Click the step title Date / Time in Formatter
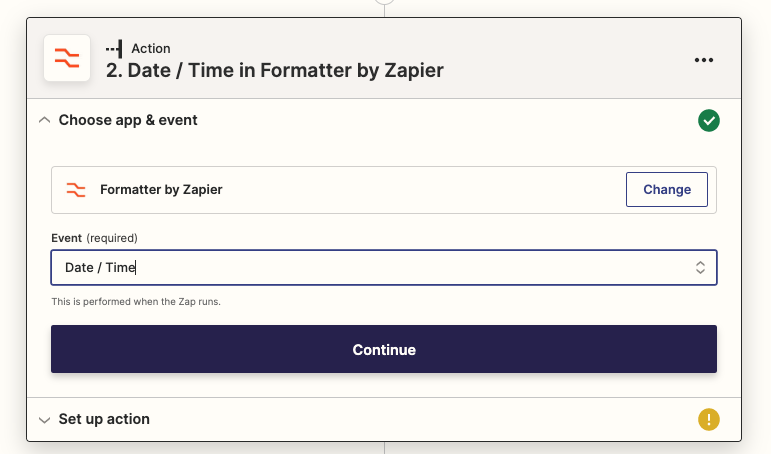771x454 pixels. [275, 71]
